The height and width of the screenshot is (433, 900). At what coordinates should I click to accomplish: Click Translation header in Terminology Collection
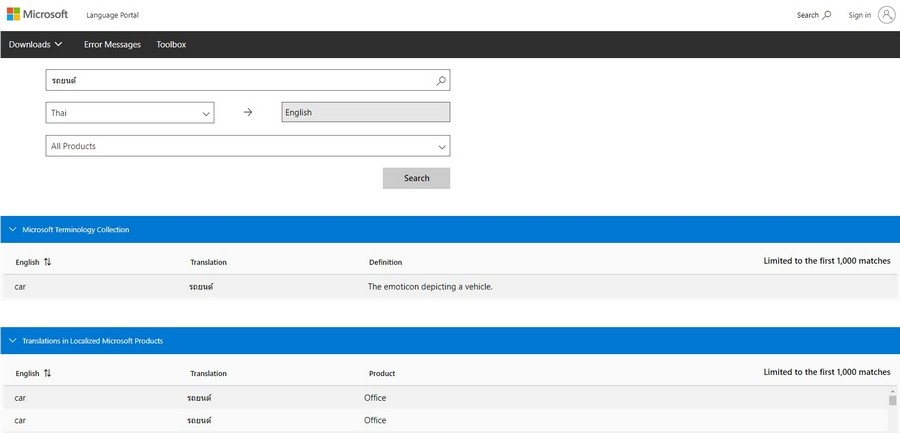point(208,262)
